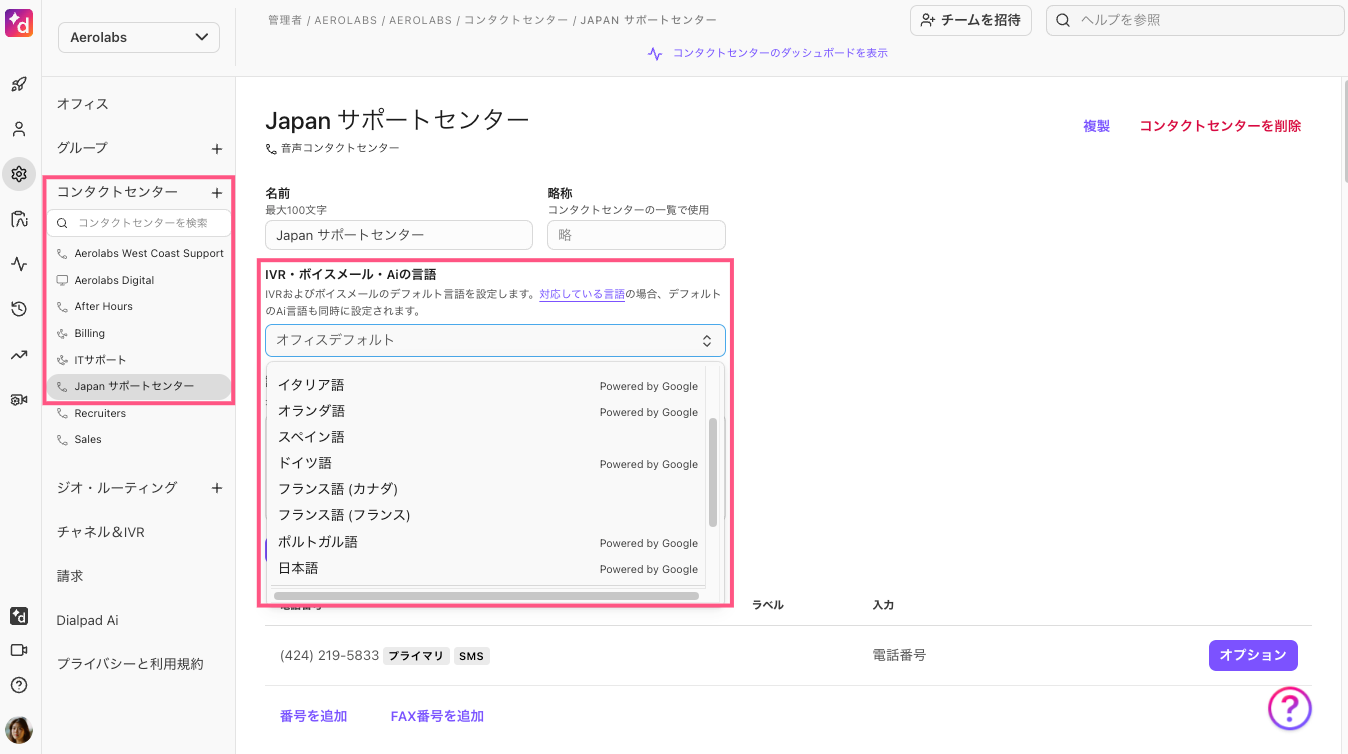
Task: Click the pulse icon beside dashboard link
Action: pos(655,54)
